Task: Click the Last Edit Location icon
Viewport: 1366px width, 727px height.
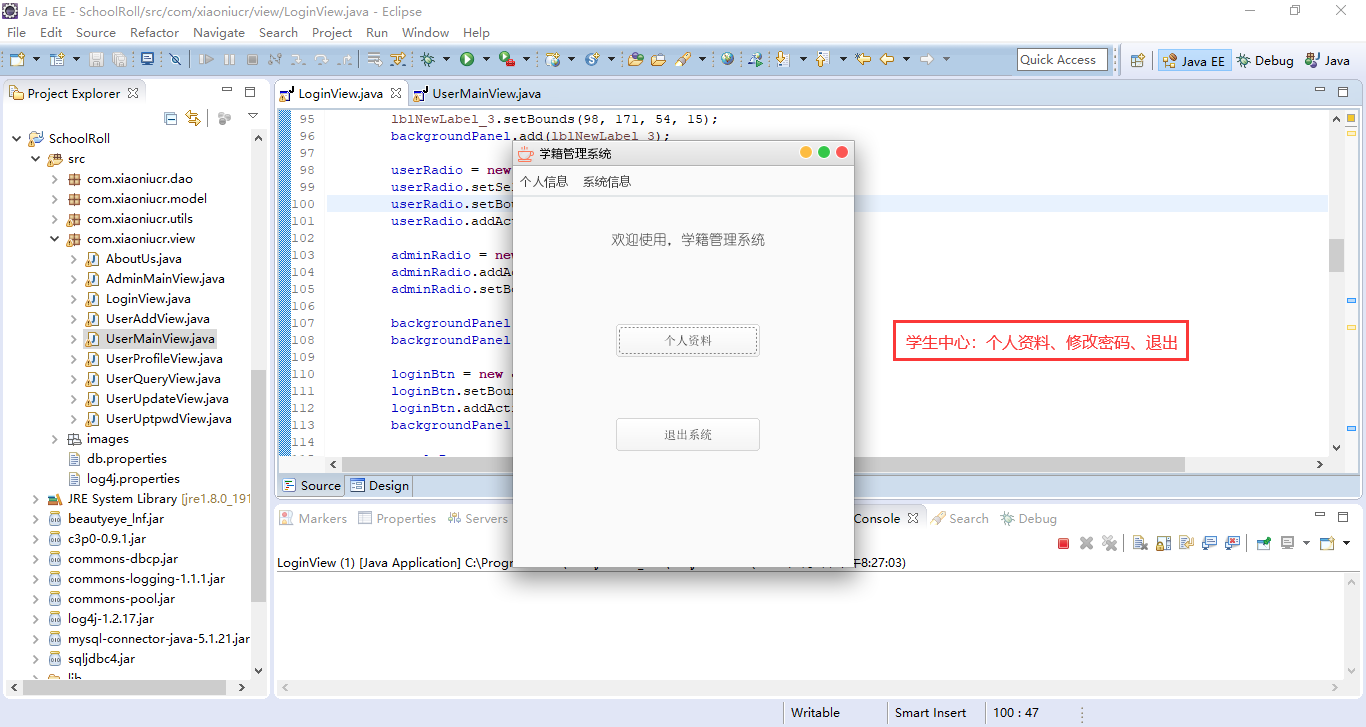Action: (x=863, y=59)
